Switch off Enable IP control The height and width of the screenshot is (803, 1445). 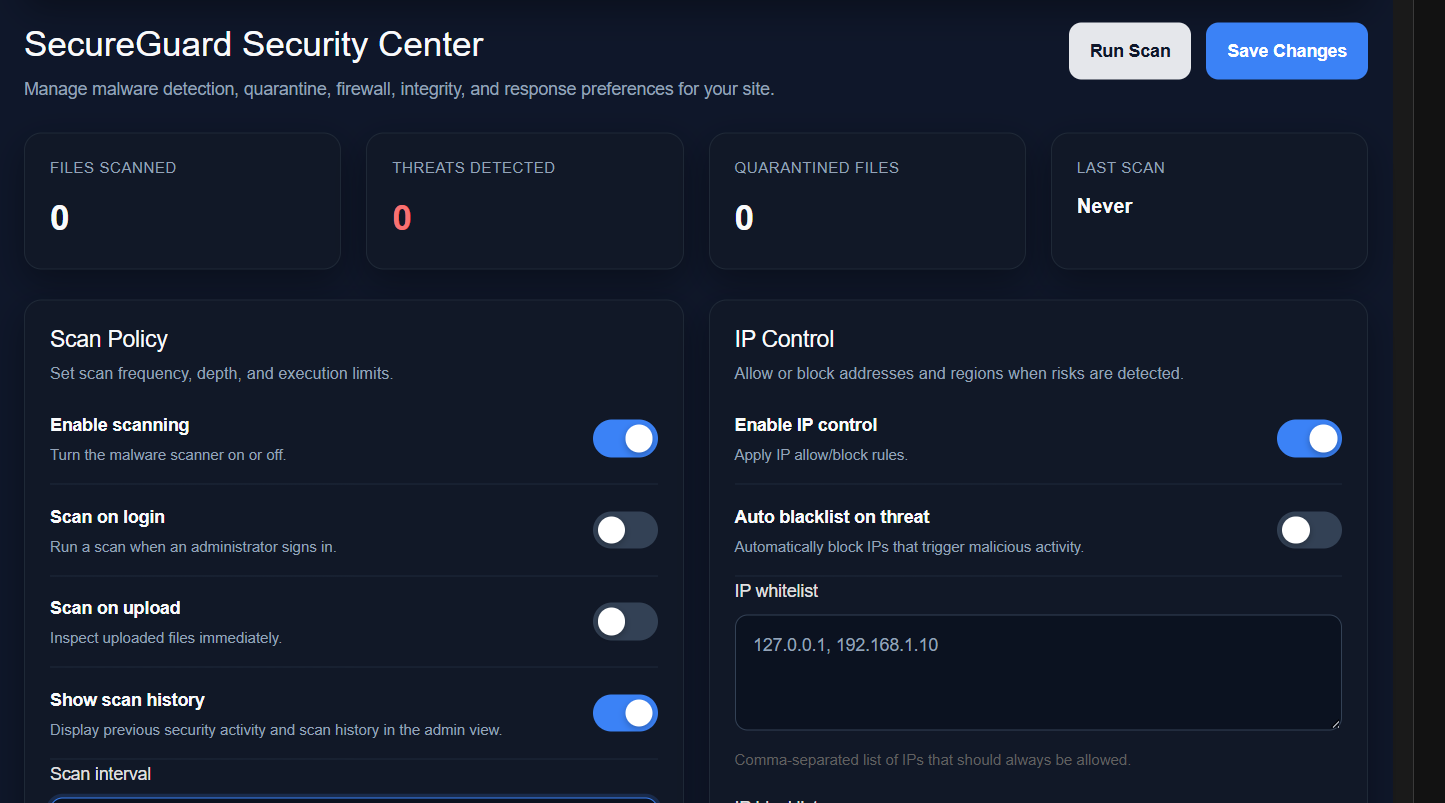1309,438
